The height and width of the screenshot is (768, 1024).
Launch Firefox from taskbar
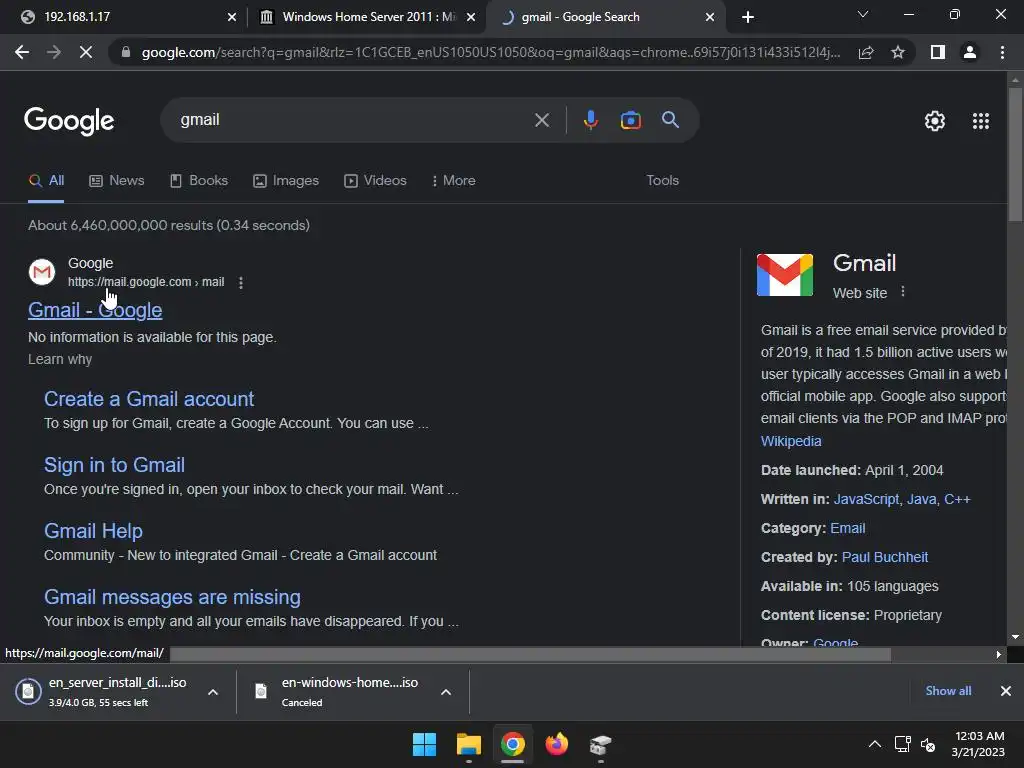(x=556, y=744)
